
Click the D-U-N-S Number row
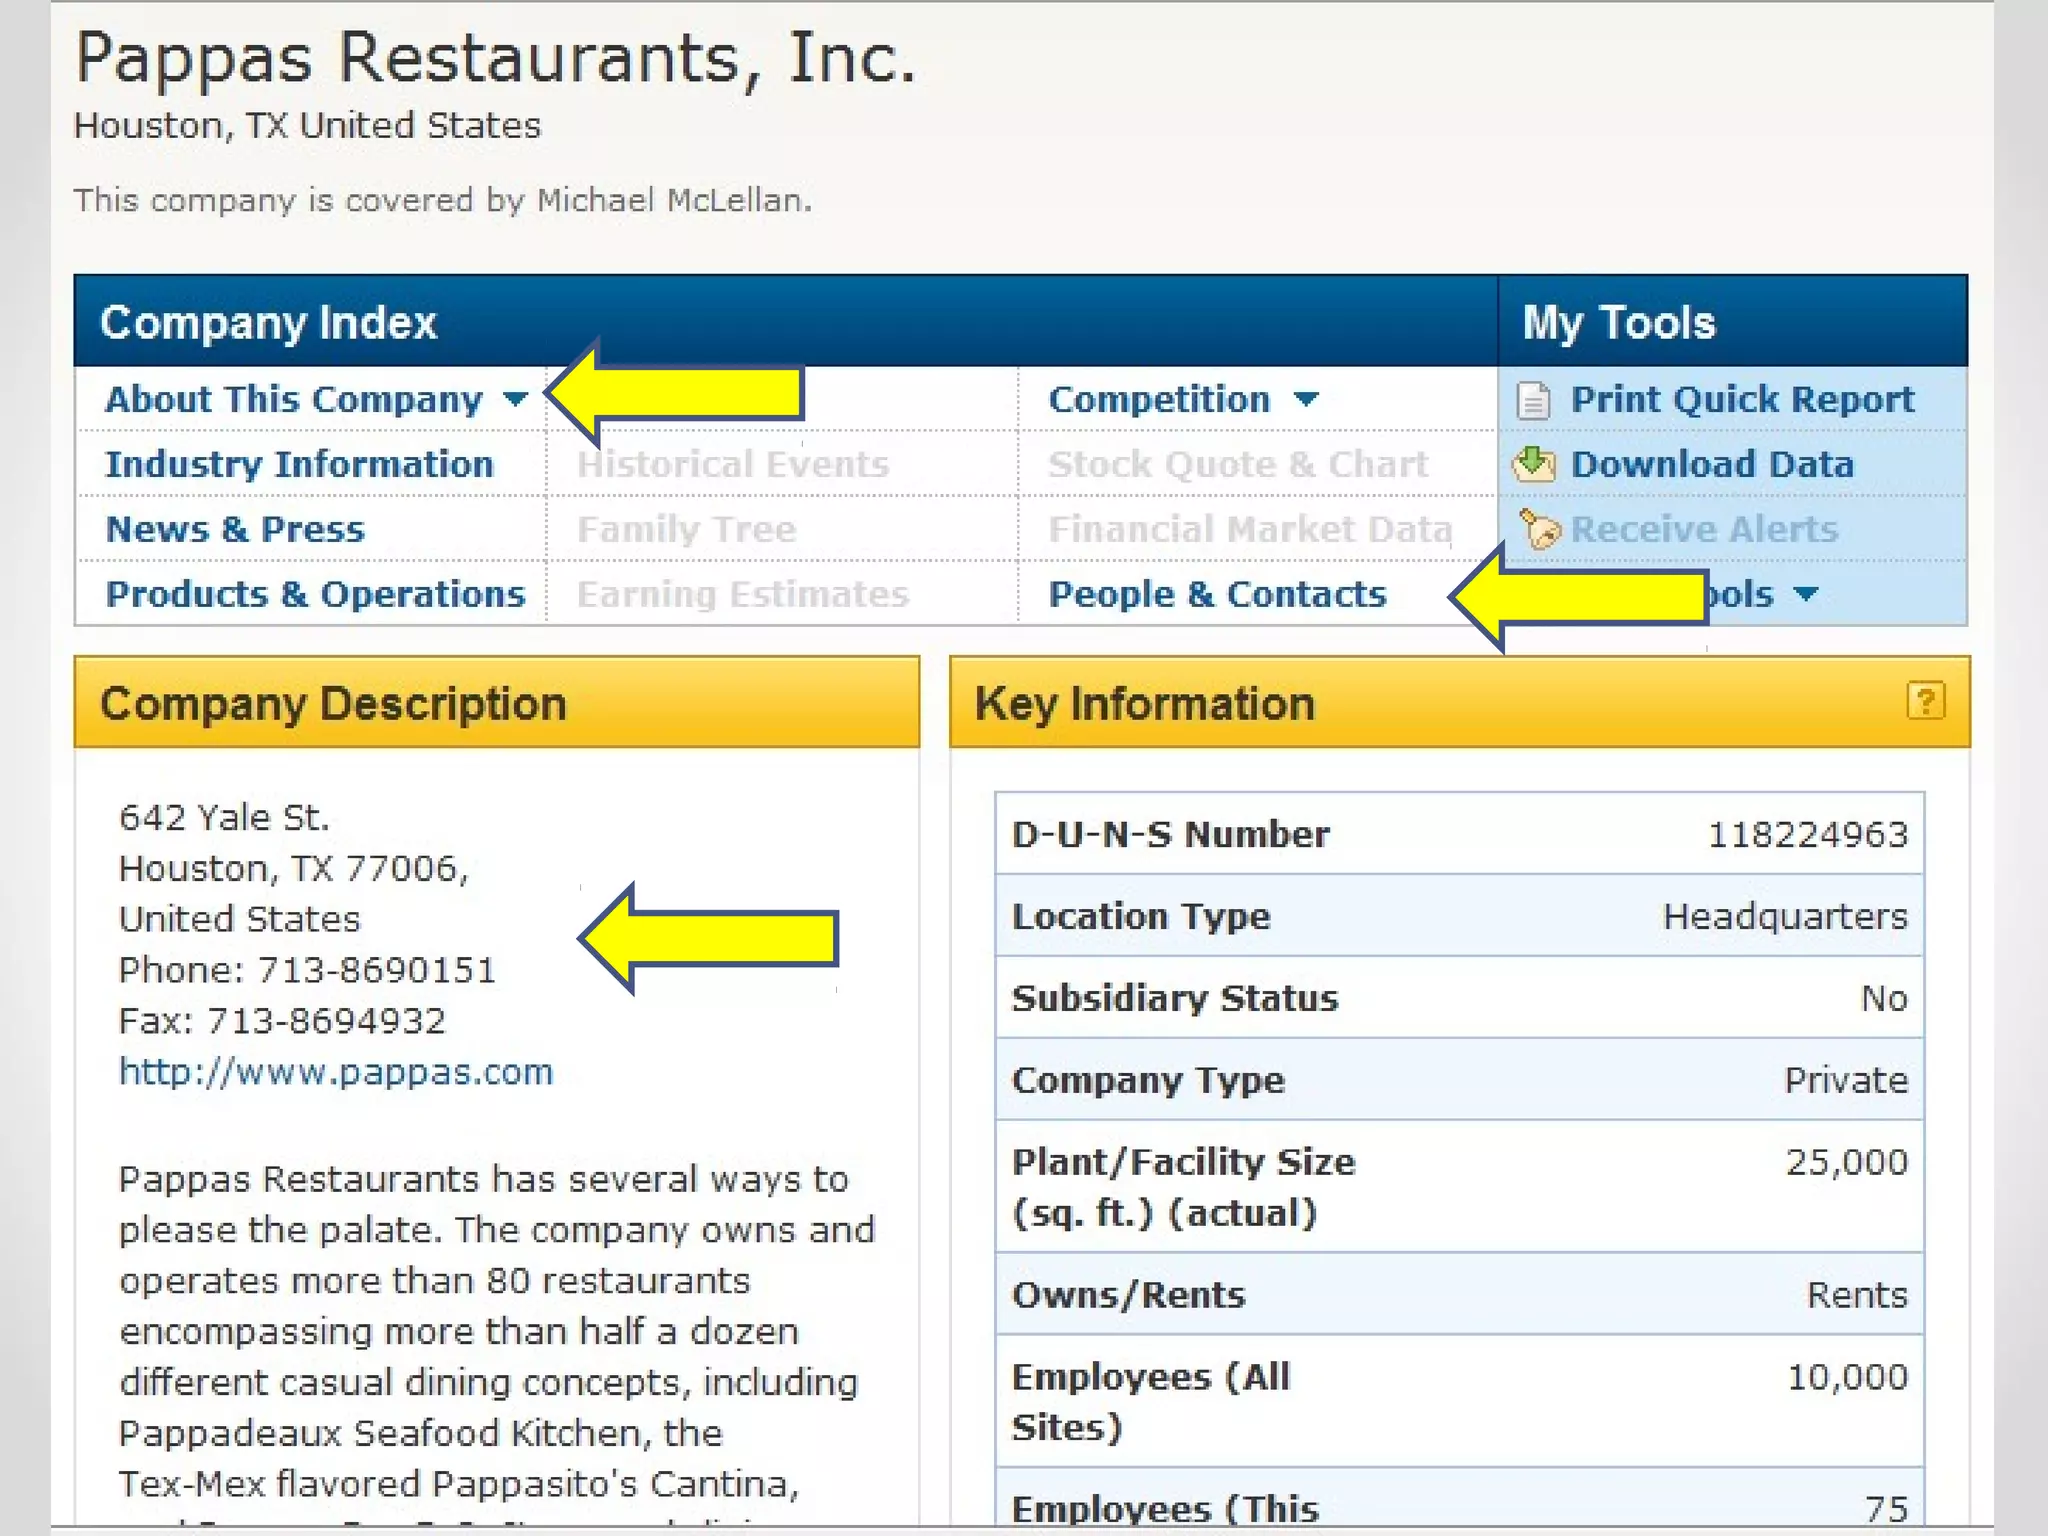1458,834
